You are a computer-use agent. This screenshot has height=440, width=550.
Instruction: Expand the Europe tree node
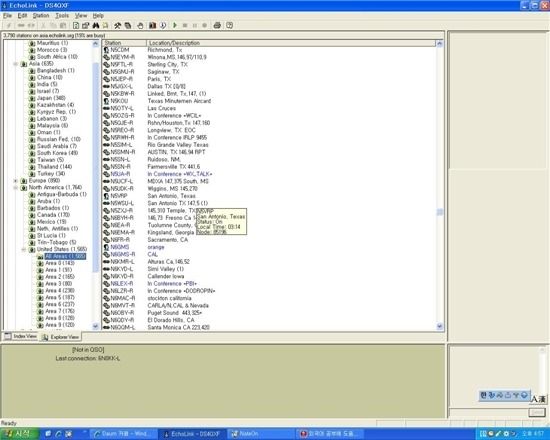15,181
